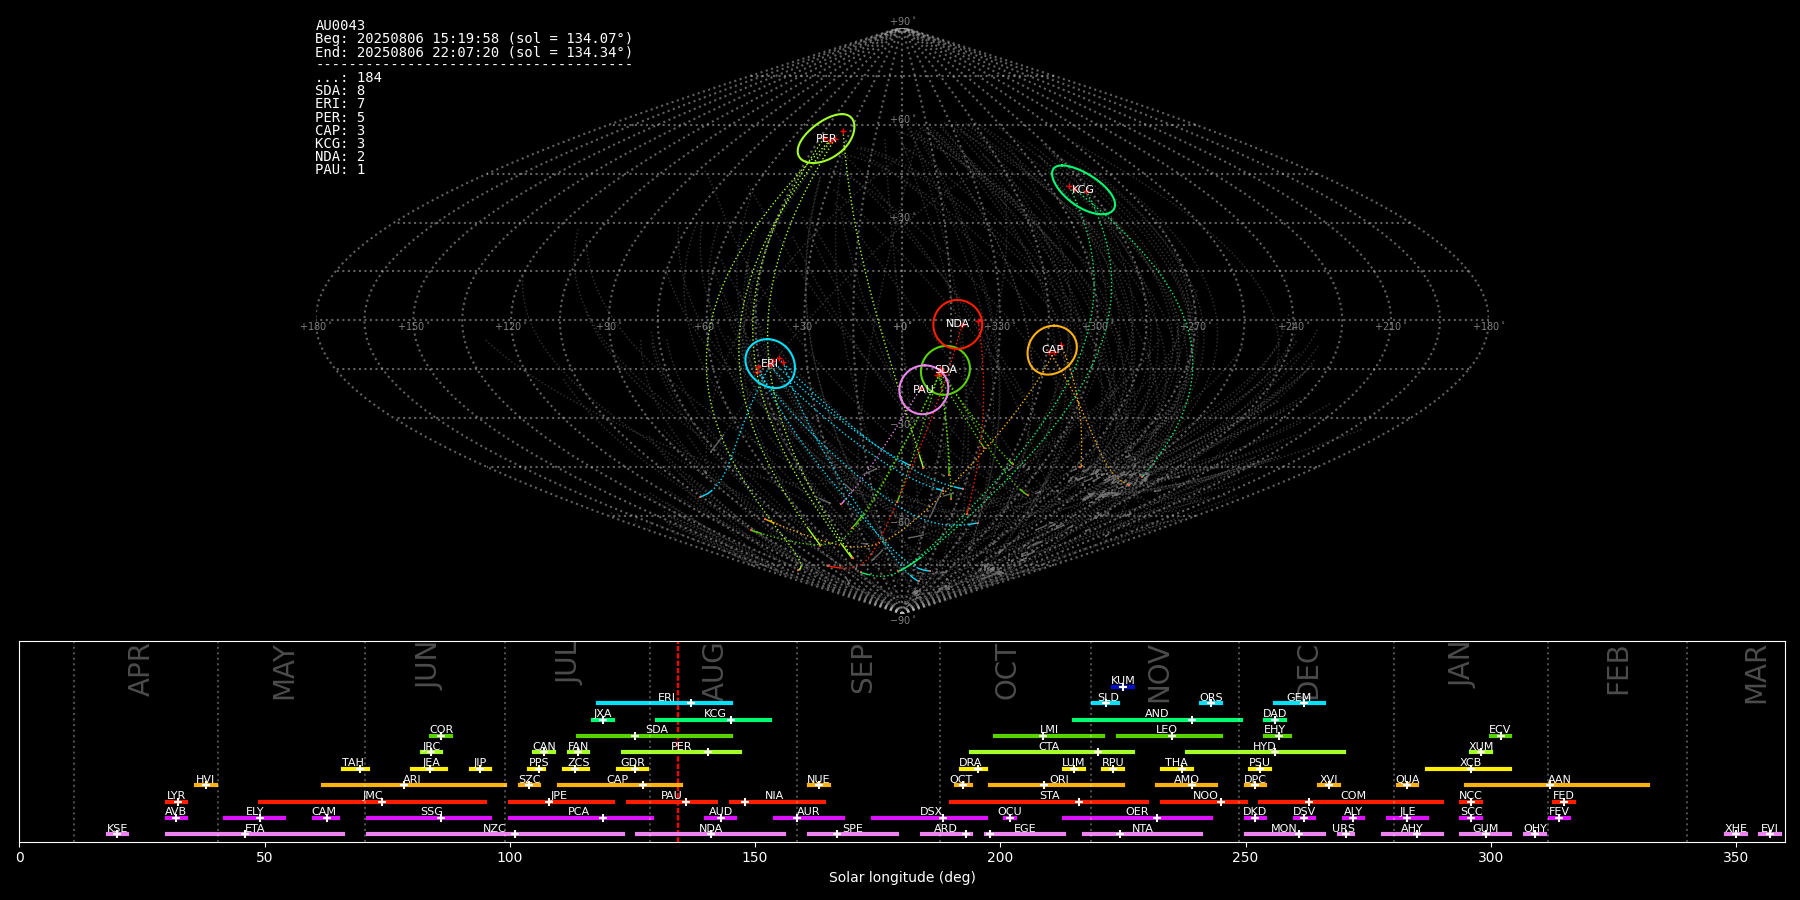This screenshot has height=900, width=1800.
Task: Click the 'AU0043' station label
Action: tap(340, 26)
